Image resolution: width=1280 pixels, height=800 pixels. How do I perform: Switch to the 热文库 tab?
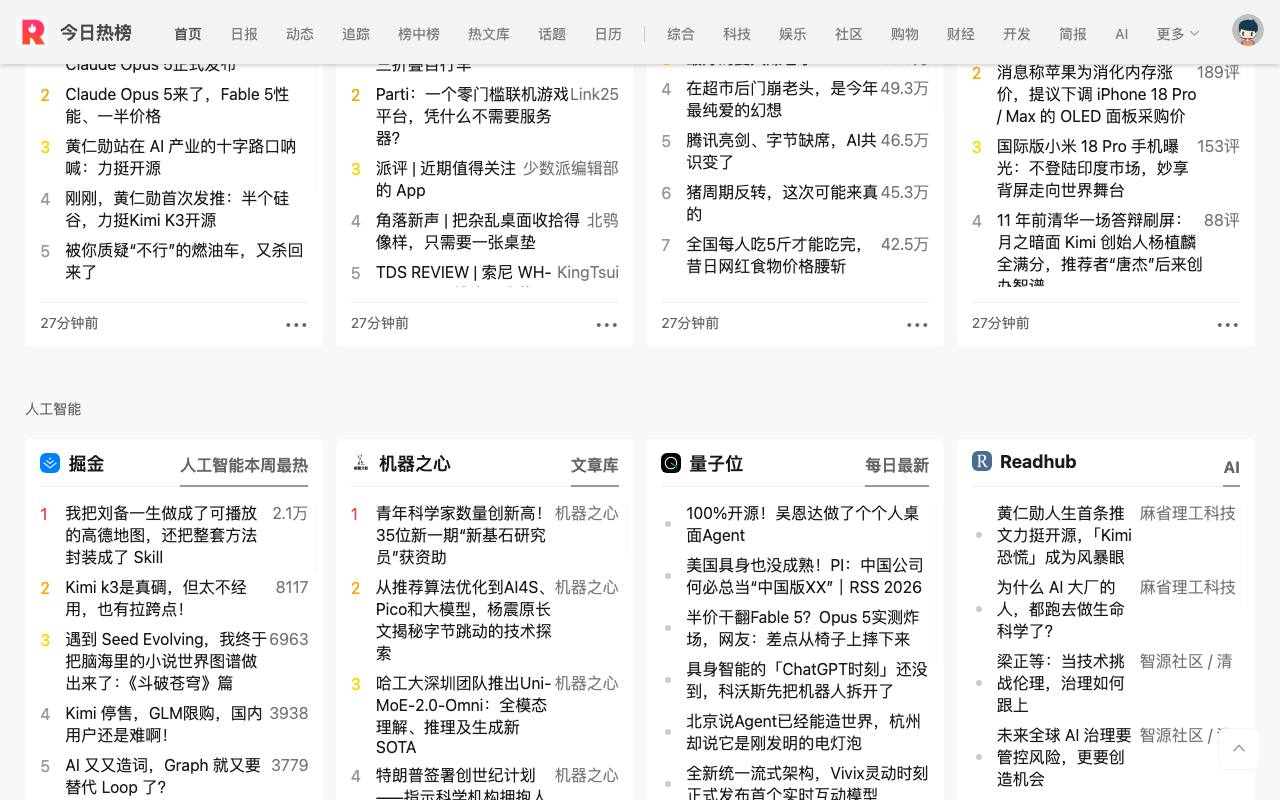489,34
